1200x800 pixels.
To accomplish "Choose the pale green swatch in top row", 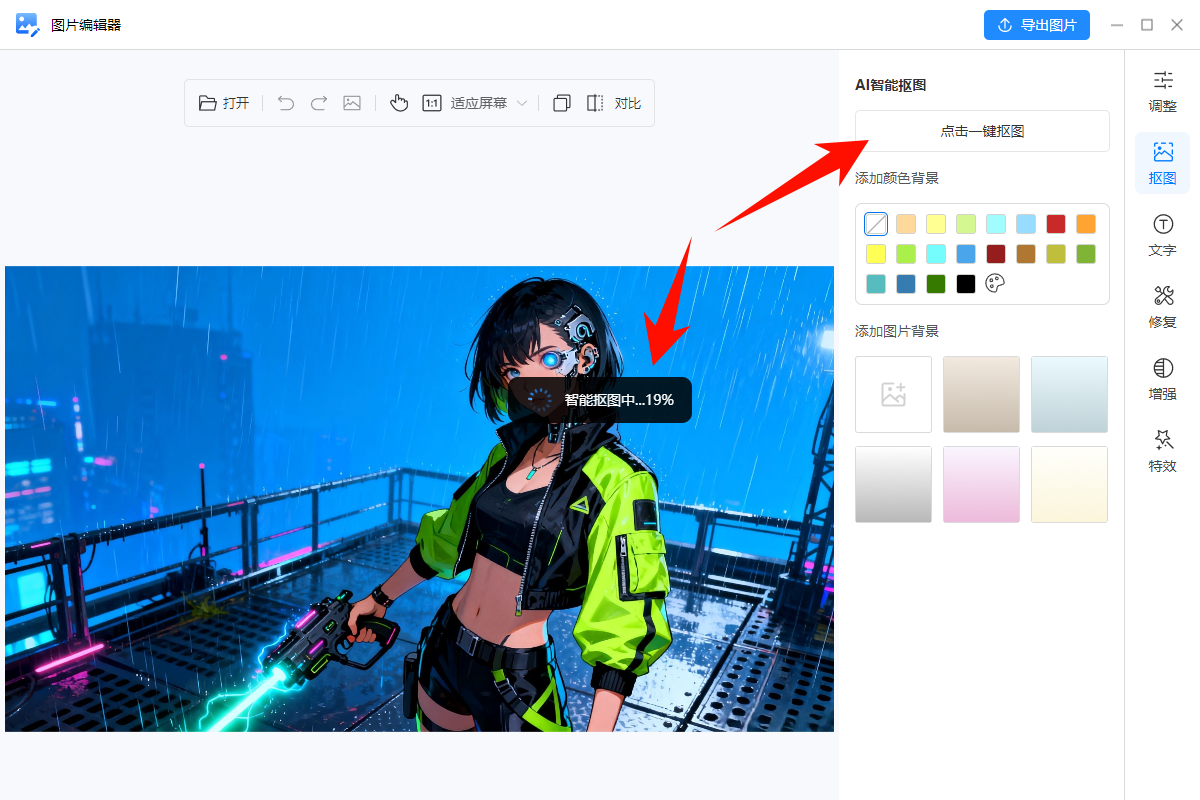I will [x=966, y=224].
